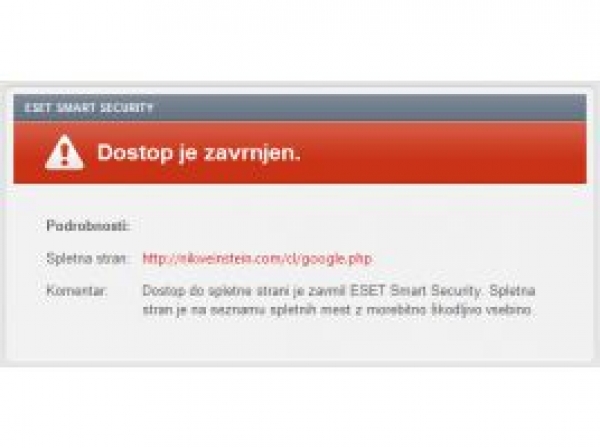
Task: Open the blocked google.php URL link
Action: (257, 259)
